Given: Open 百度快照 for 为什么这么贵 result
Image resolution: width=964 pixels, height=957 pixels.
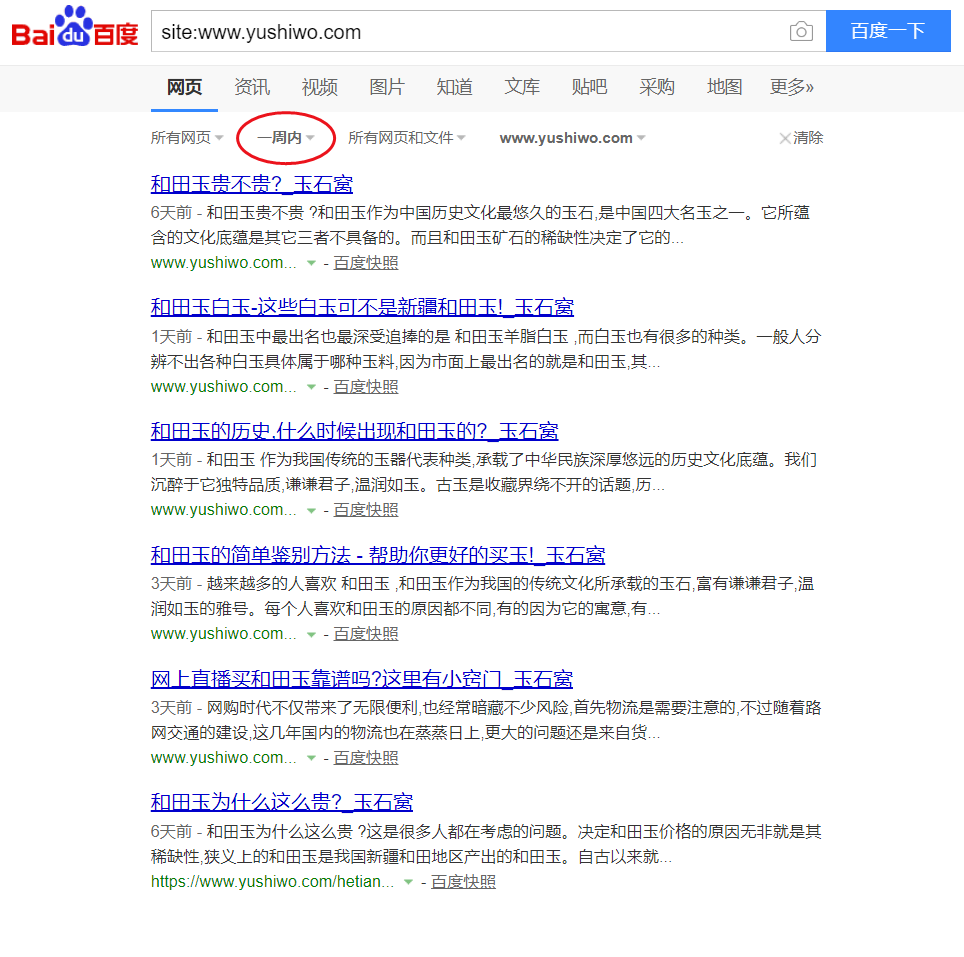Looking at the screenshot, I should 463,881.
